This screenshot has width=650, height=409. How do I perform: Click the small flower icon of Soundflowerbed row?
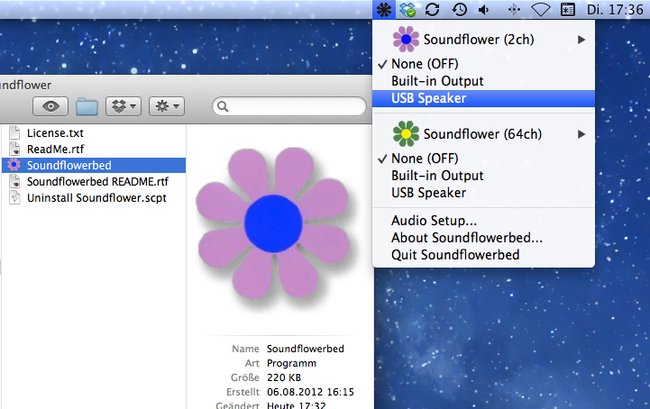point(14,165)
